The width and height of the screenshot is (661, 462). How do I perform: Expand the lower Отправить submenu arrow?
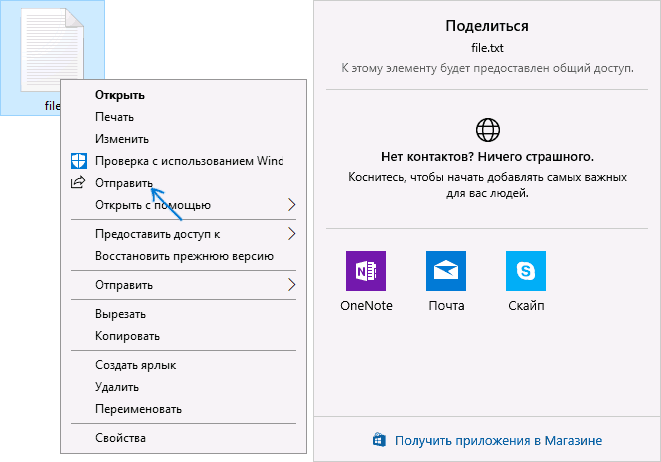click(291, 285)
